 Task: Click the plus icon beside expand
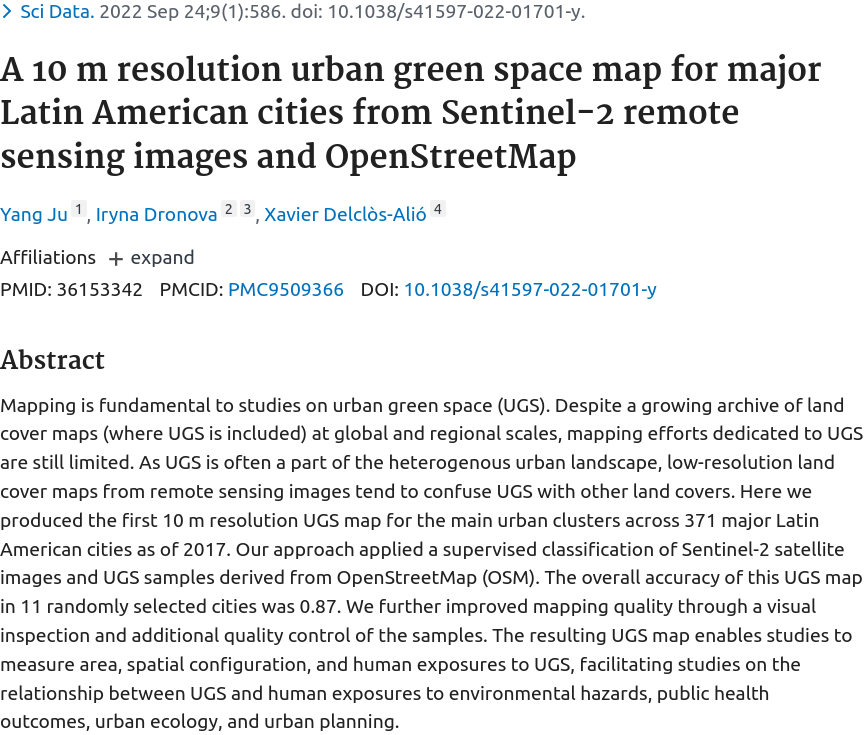(116, 258)
